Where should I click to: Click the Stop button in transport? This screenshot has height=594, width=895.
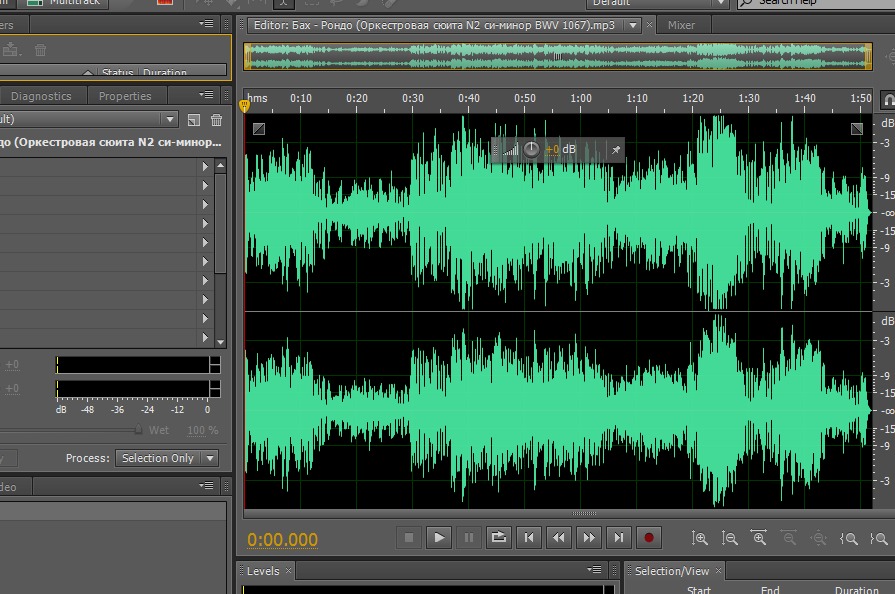pos(409,538)
